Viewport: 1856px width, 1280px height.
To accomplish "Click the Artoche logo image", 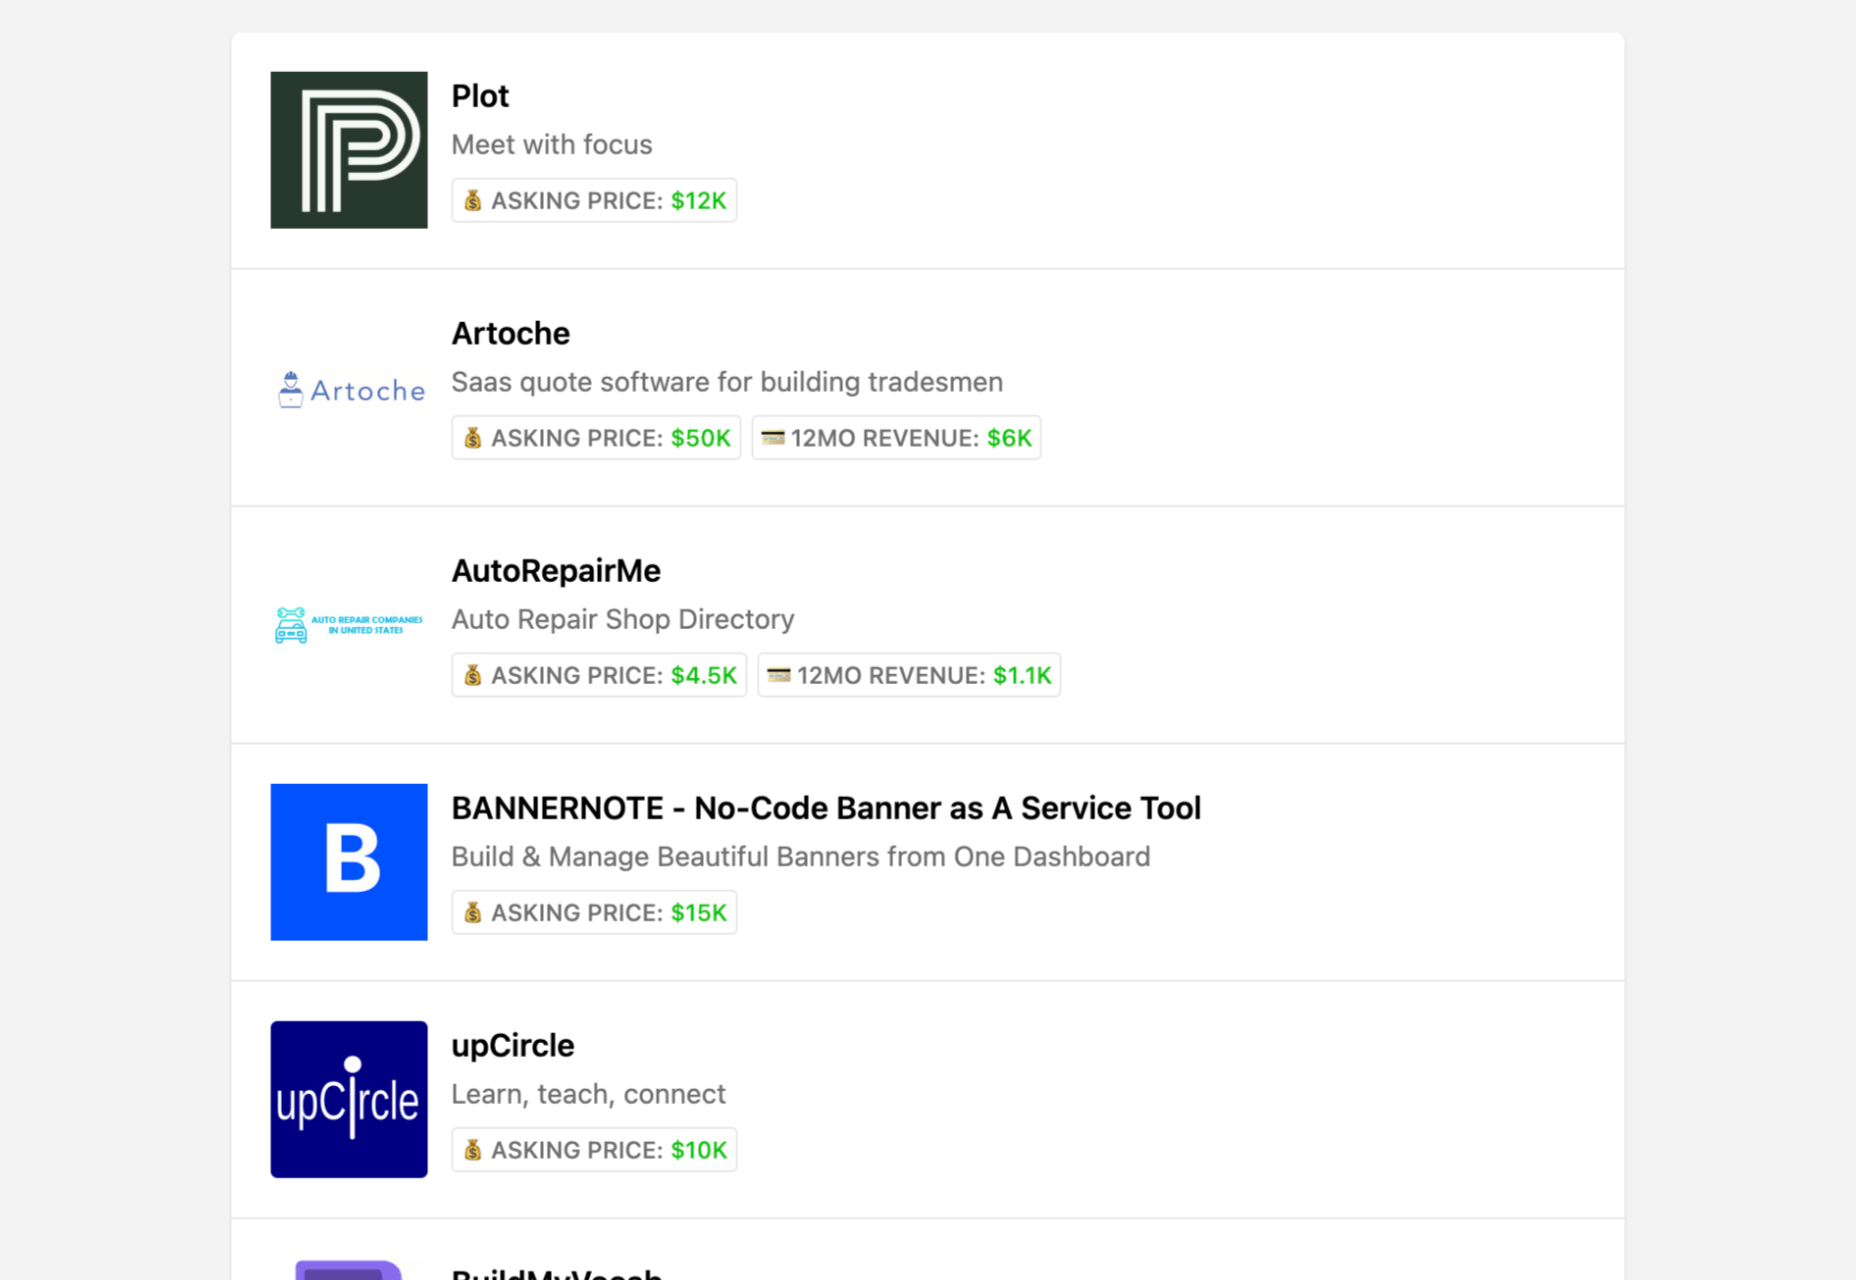I will click(348, 389).
